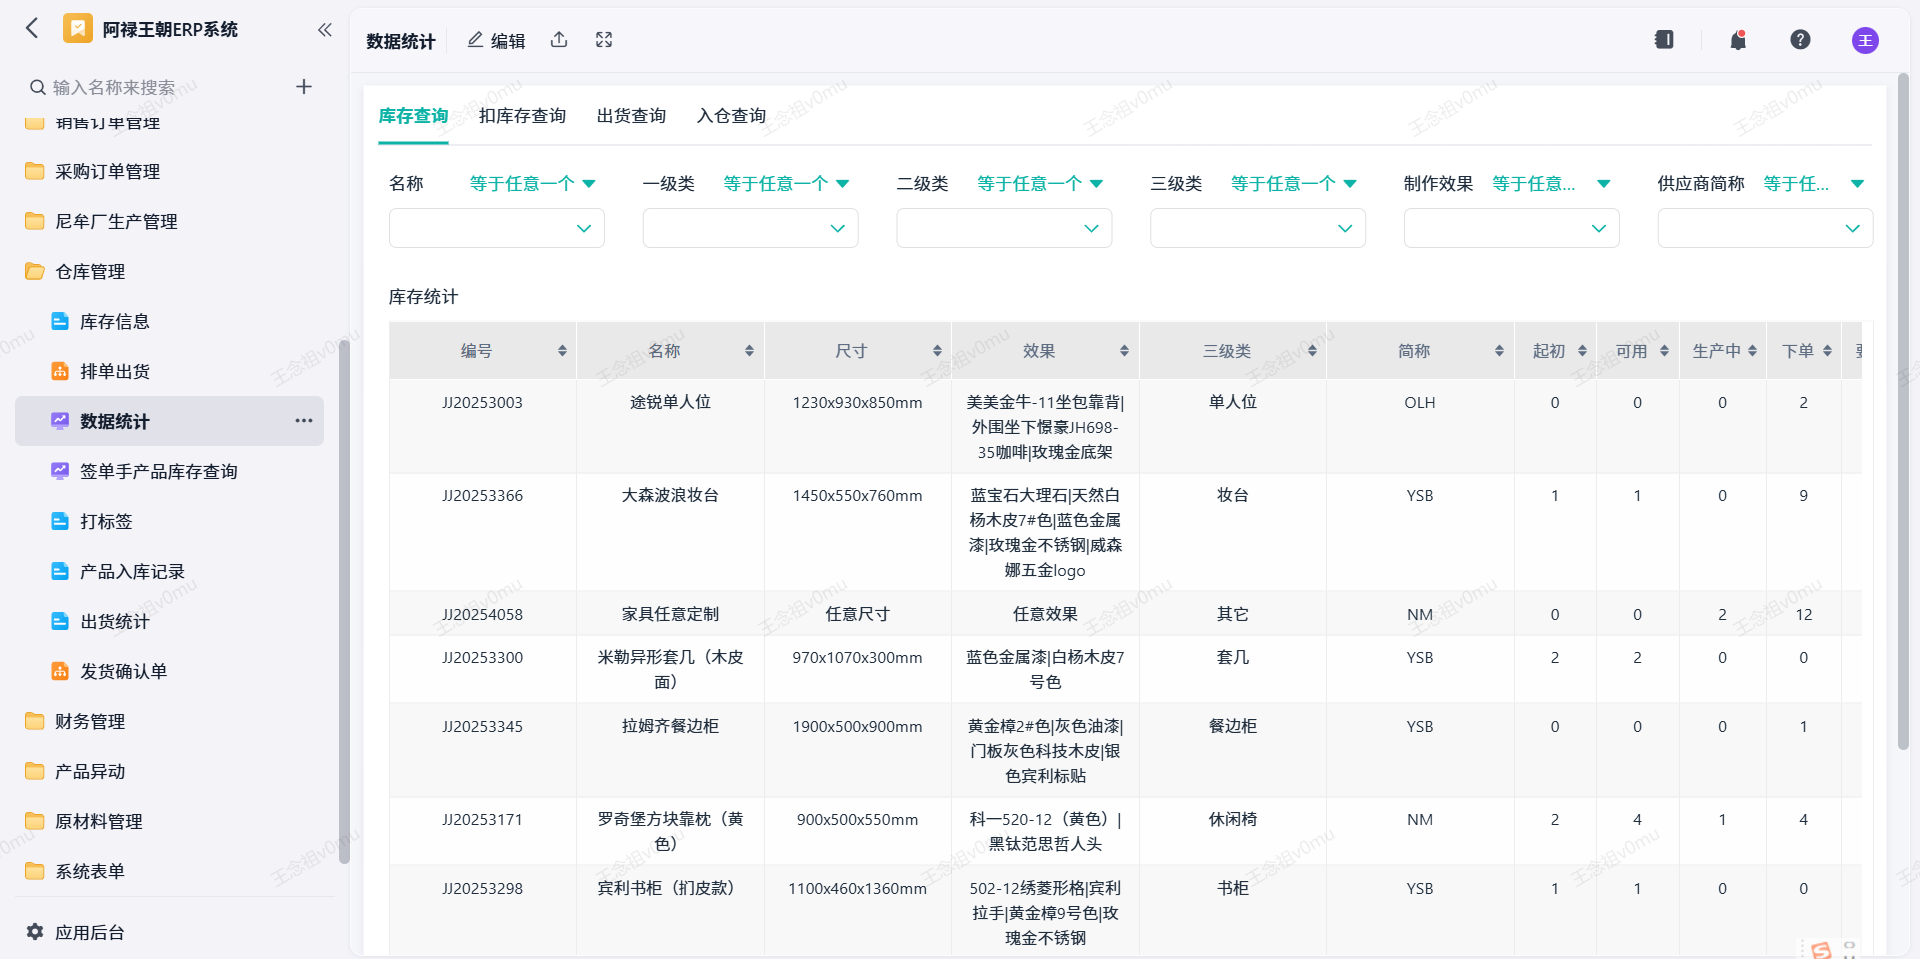Screen dimensions: 1920x959
Task: Sort table by 生产中 column
Action: click(x=1752, y=351)
